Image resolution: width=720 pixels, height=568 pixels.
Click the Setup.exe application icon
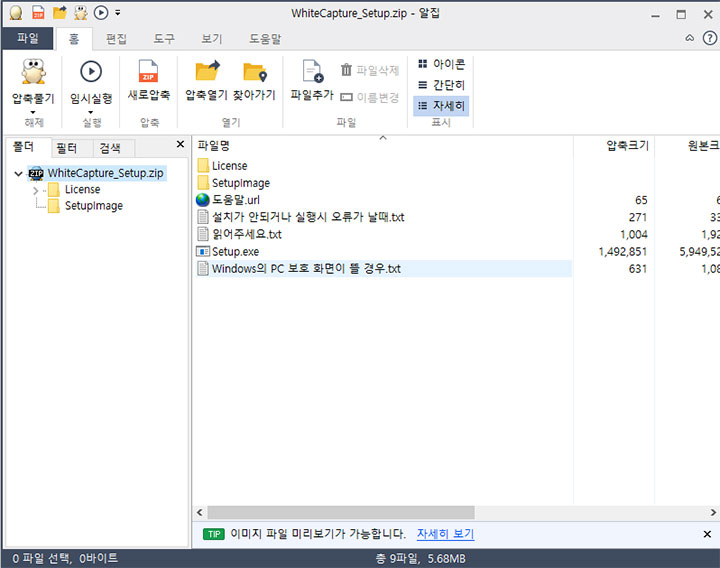tap(202, 251)
